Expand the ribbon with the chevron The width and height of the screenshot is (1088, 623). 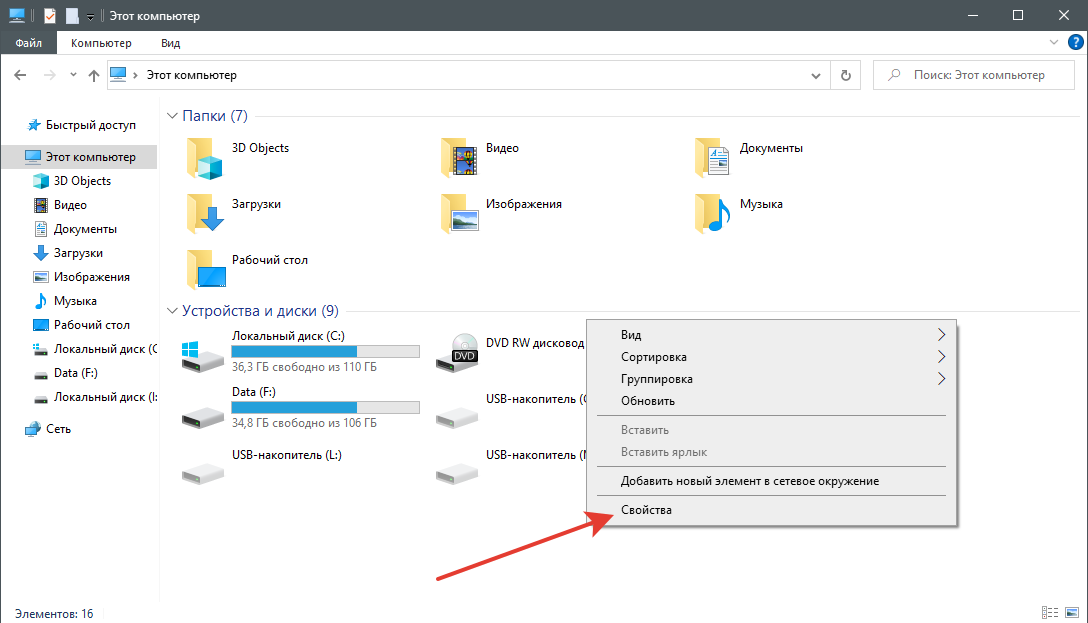pos(1053,42)
